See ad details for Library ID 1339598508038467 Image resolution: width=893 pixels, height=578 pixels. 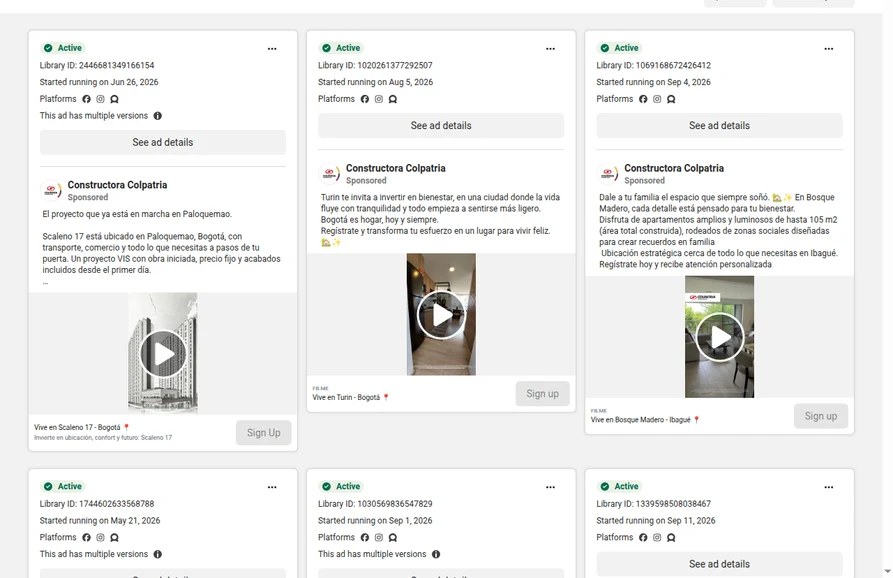pyautogui.click(x=719, y=564)
